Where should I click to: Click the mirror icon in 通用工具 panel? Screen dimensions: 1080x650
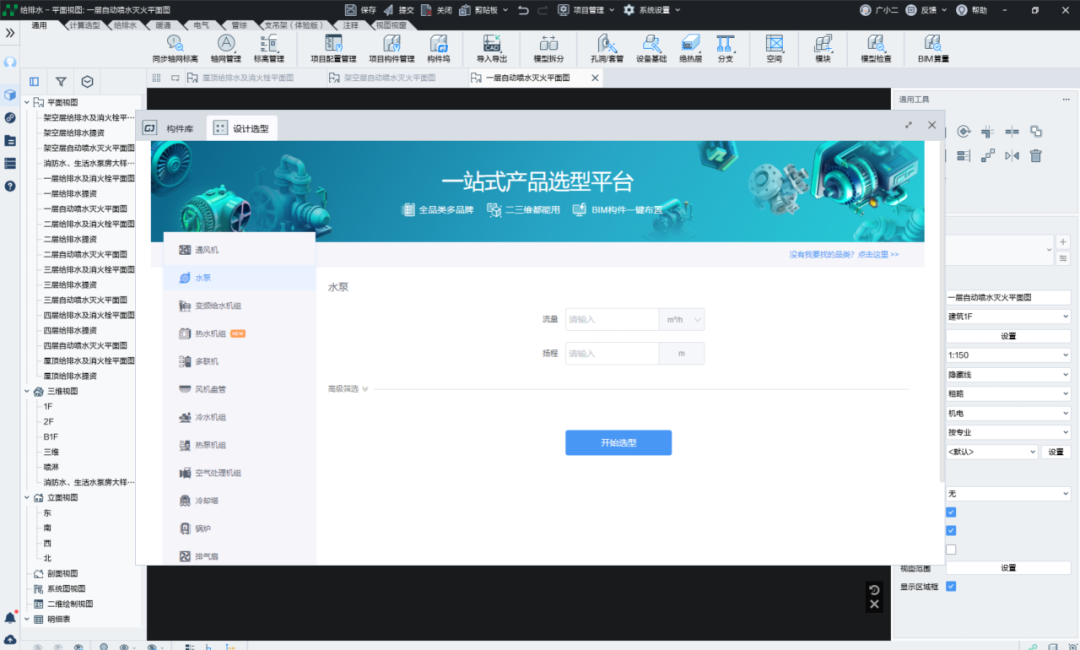1012,156
